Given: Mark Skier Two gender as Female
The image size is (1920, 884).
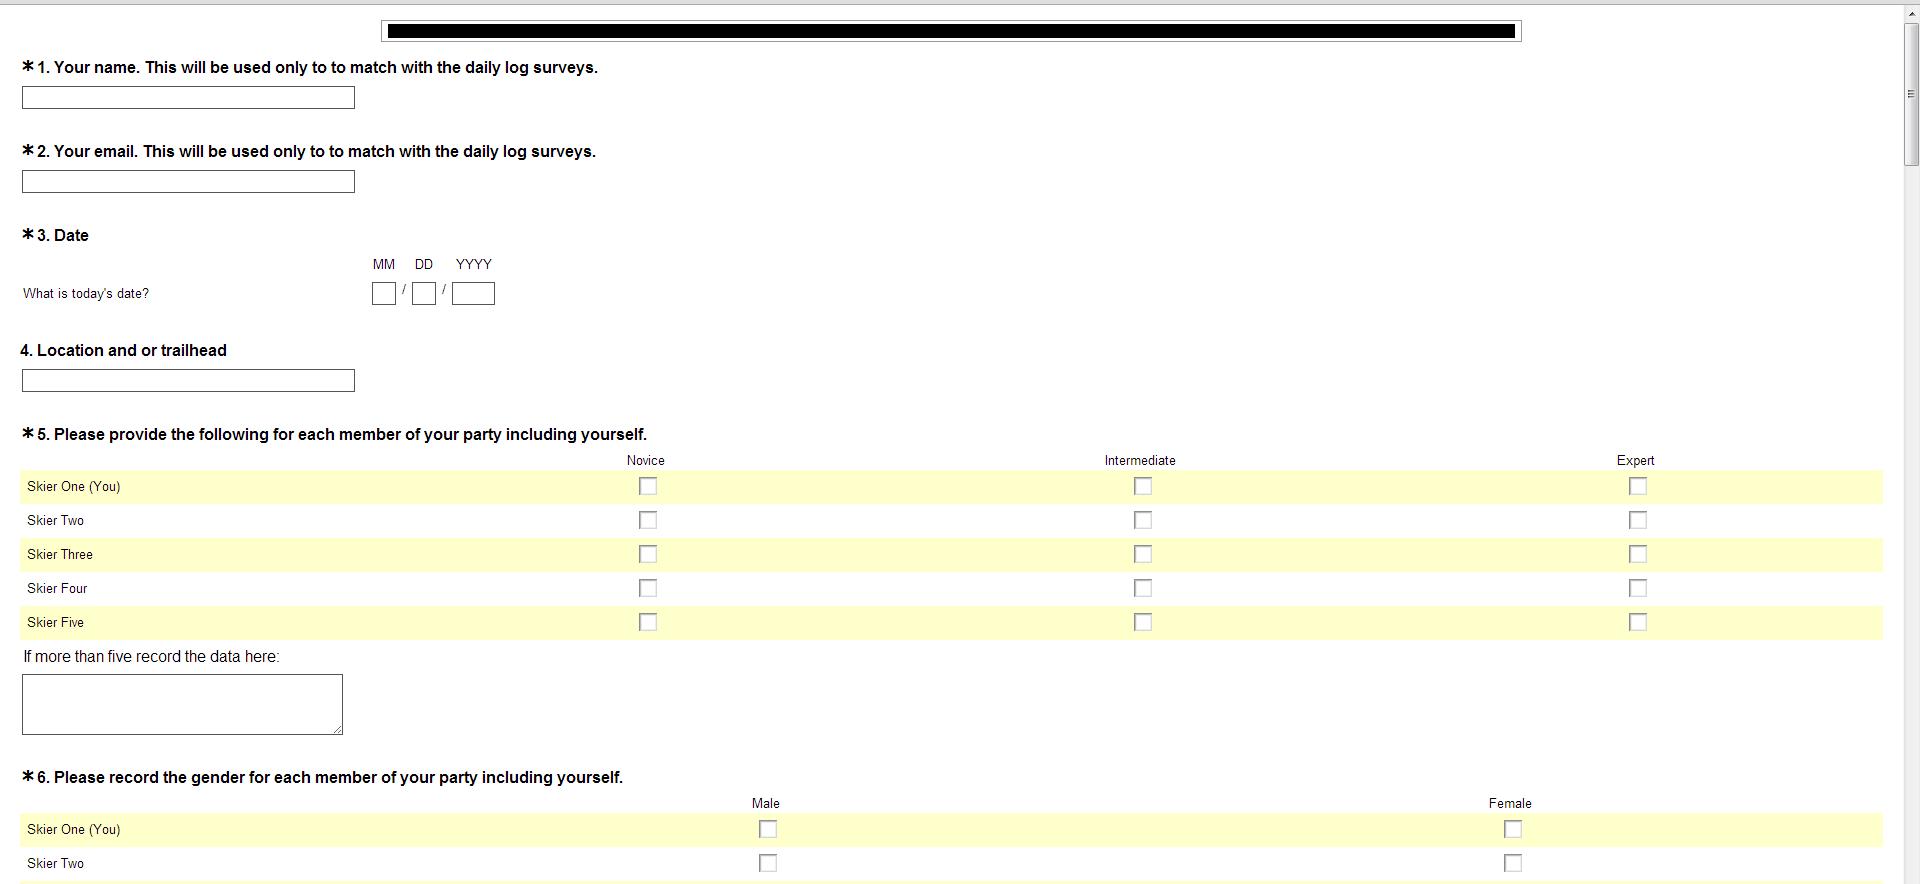Looking at the screenshot, I should tap(1513, 863).
